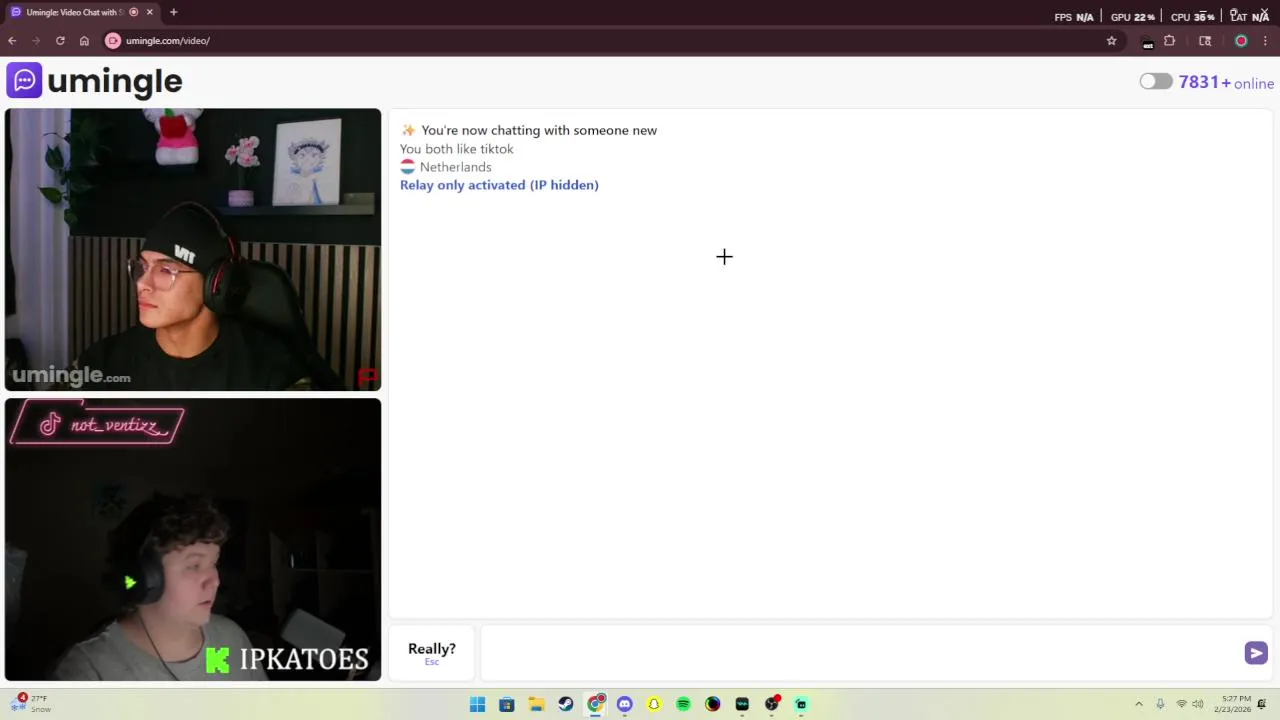
Task: Open Snapchat from the taskbar
Action: point(654,704)
